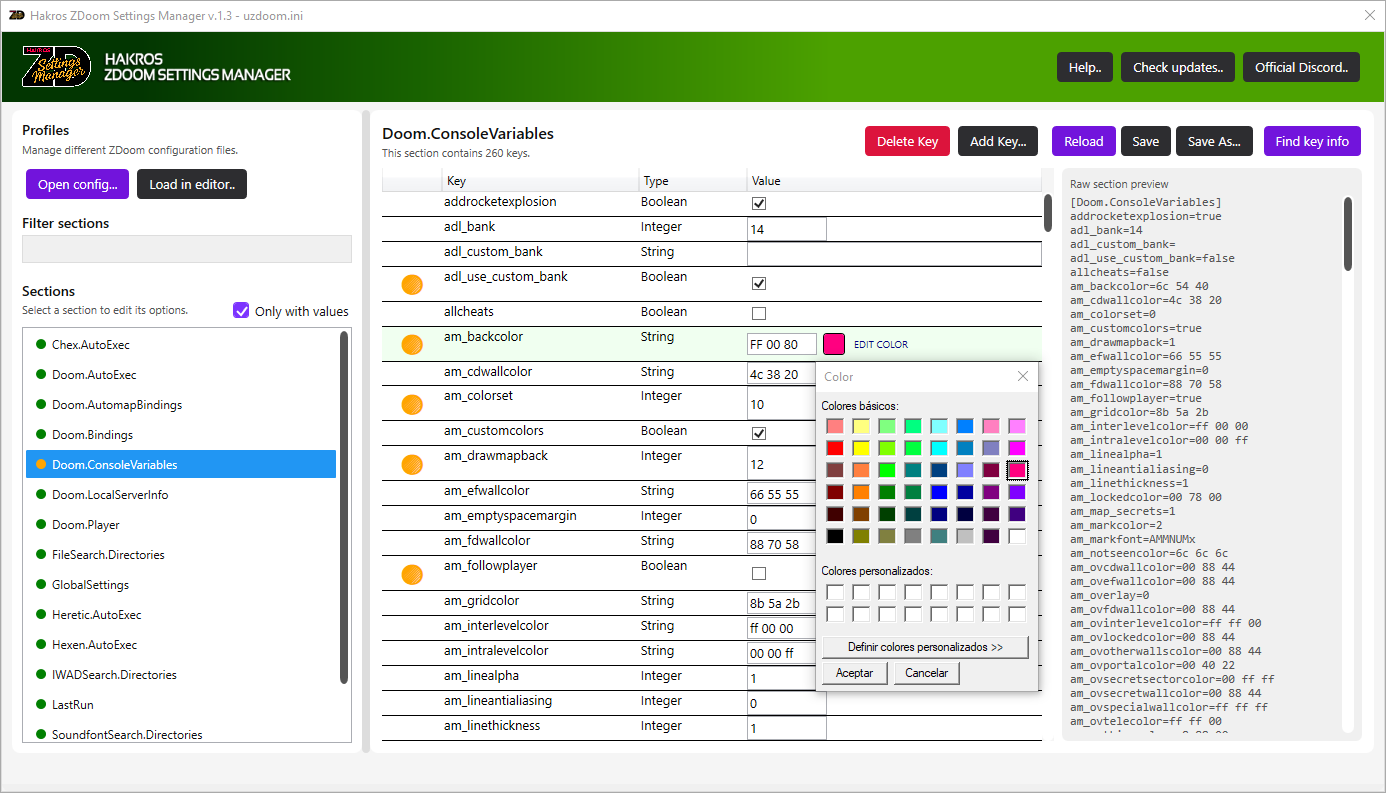Click the orange marker beside am_colorset
This screenshot has width=1386, height=793.
(412, 404)
